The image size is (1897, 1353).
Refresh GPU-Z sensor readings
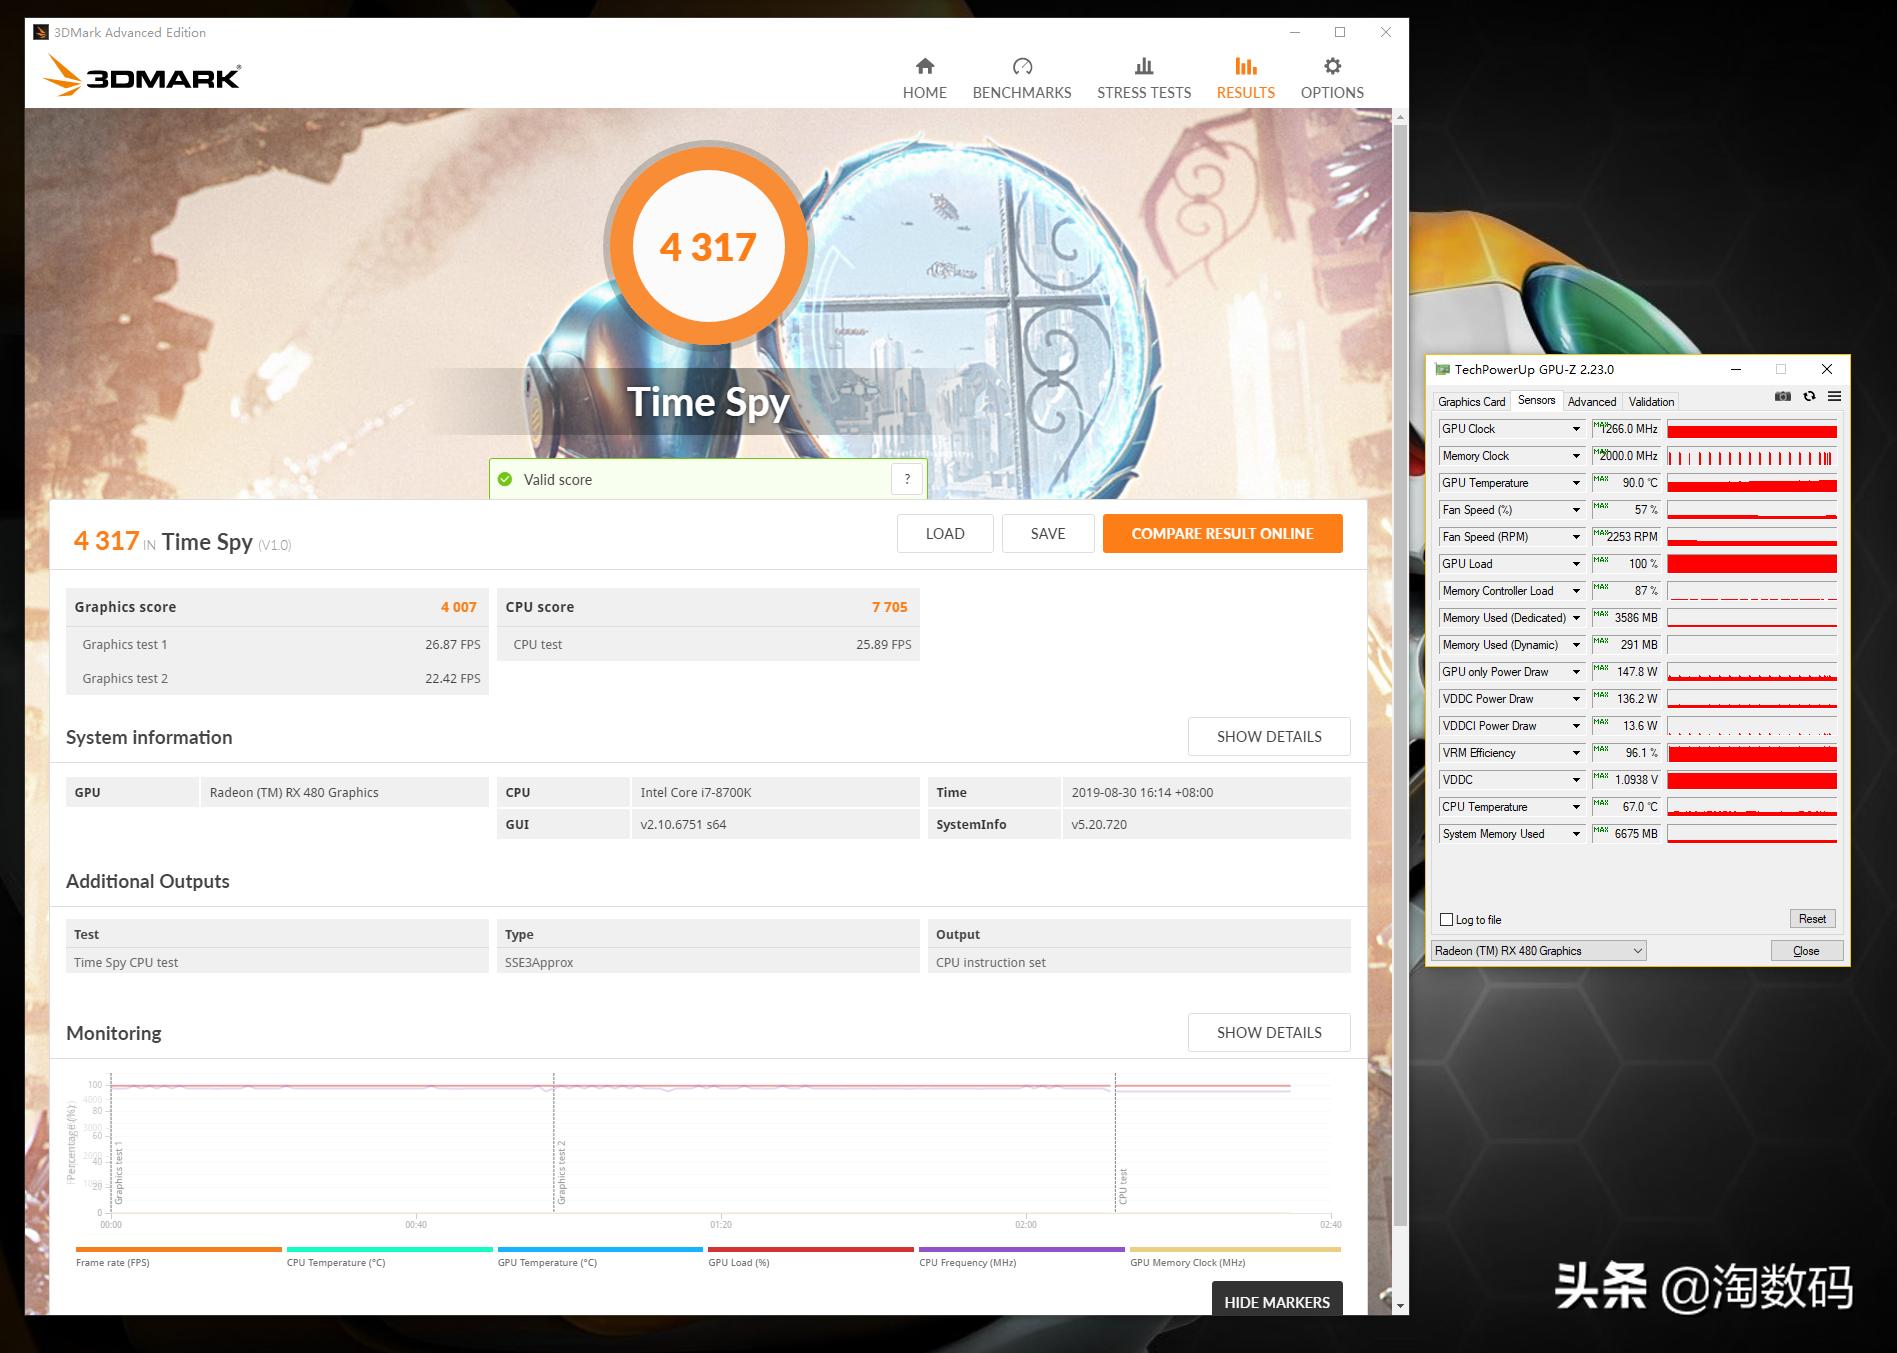point(1809,396)
